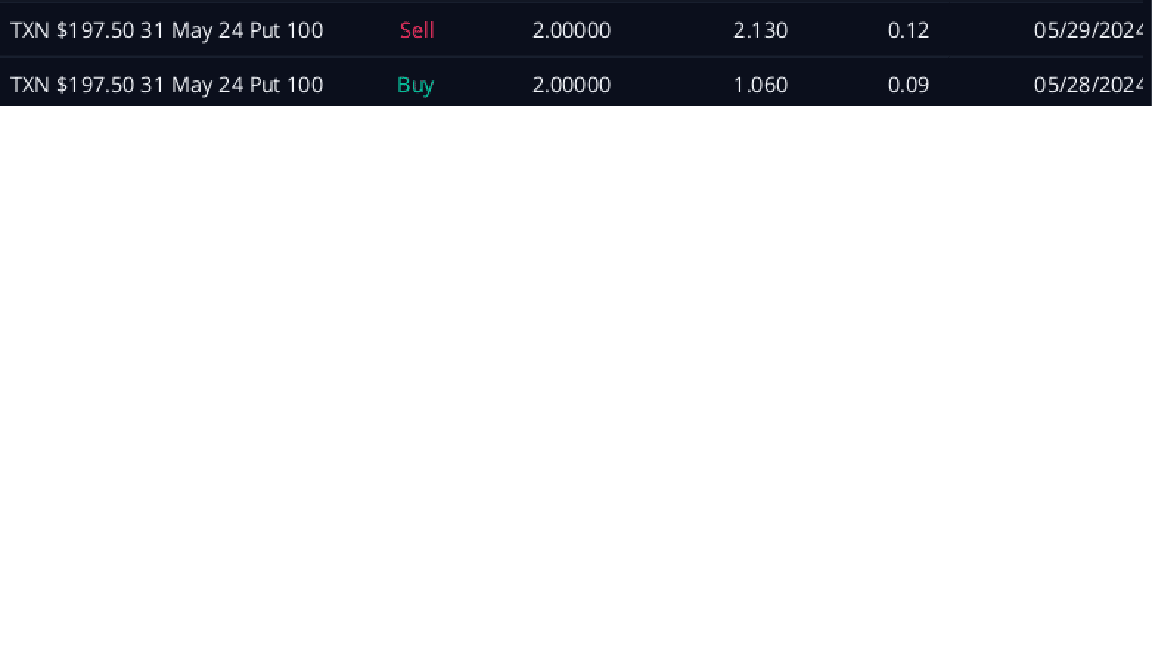
Task: Click the word Put in the Sell row
Action: [264, 31]
